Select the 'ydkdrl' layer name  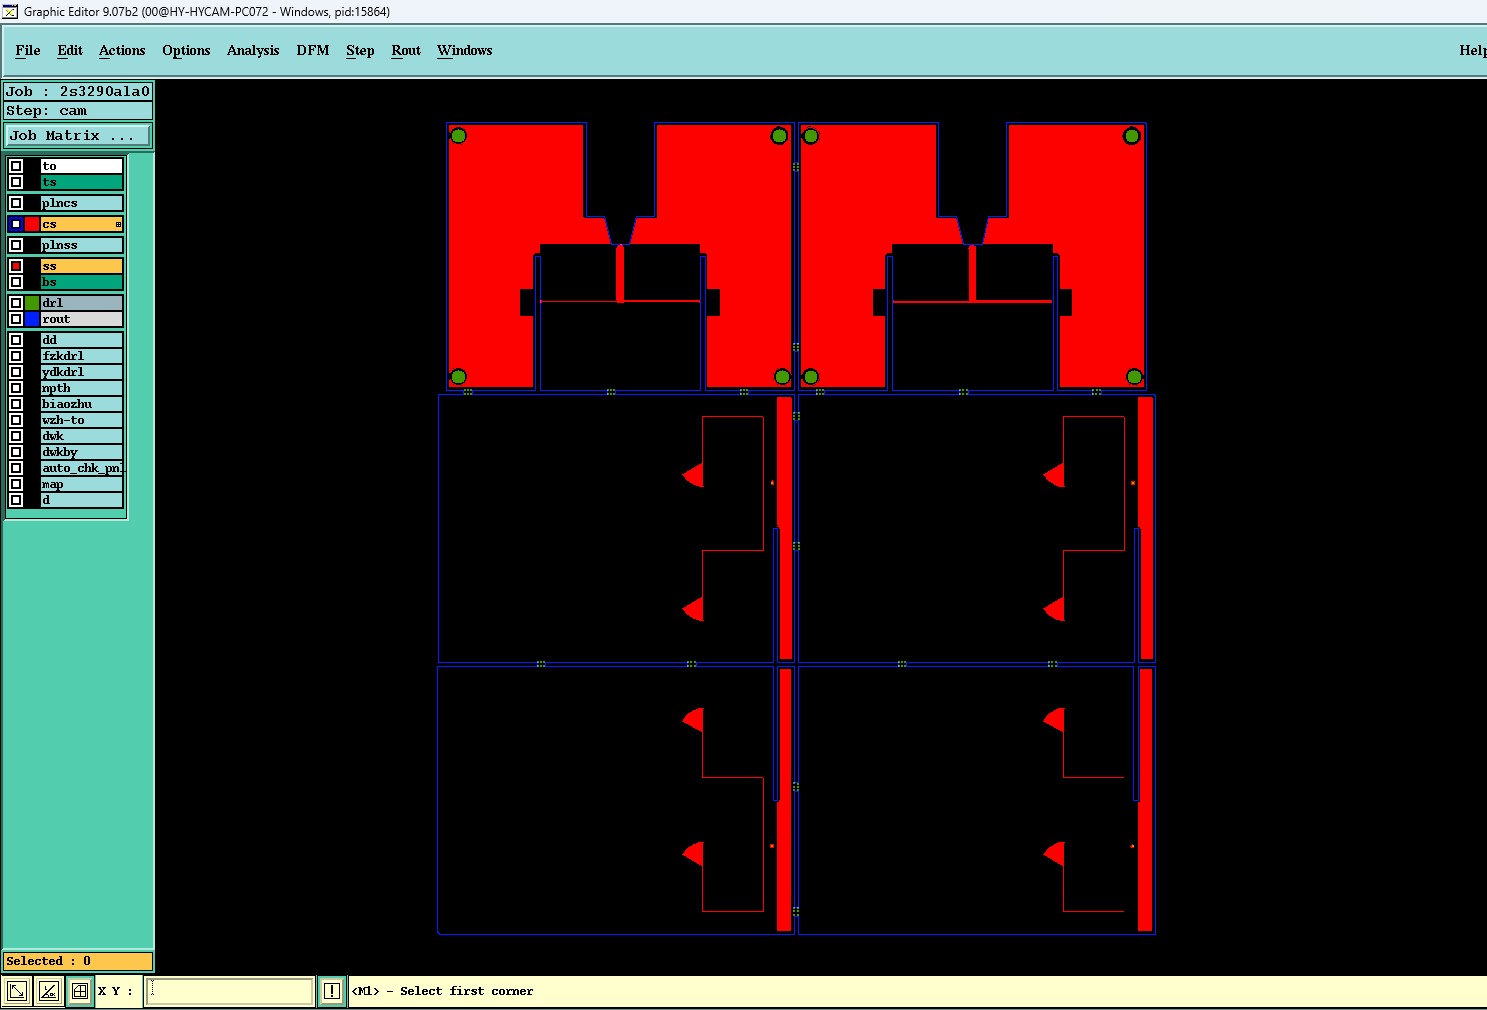tap(82, 372)
